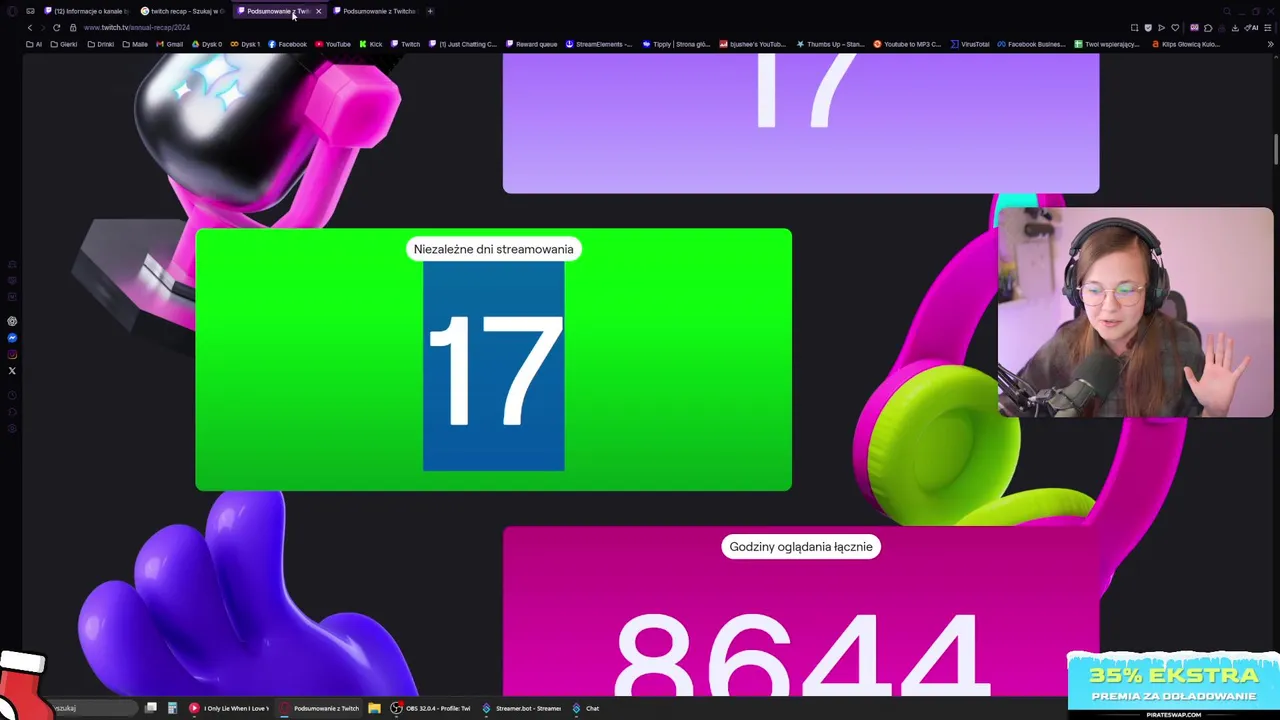Open a new browser tab with plus
The width and height of the screenshot is (1280, 720).
430,11
